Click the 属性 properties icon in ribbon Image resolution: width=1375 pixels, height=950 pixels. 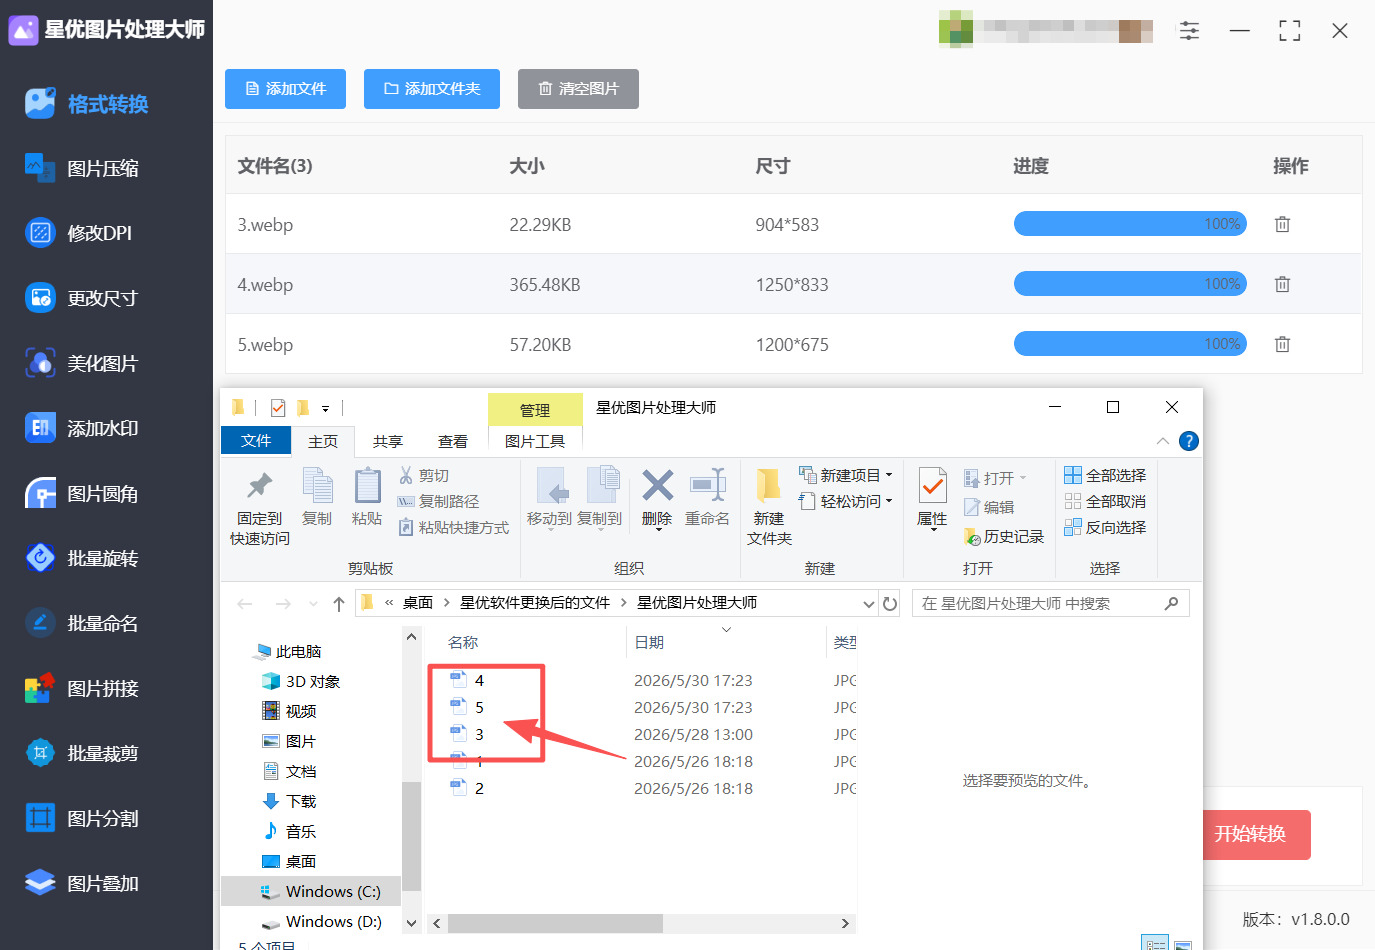click(932, 486)
